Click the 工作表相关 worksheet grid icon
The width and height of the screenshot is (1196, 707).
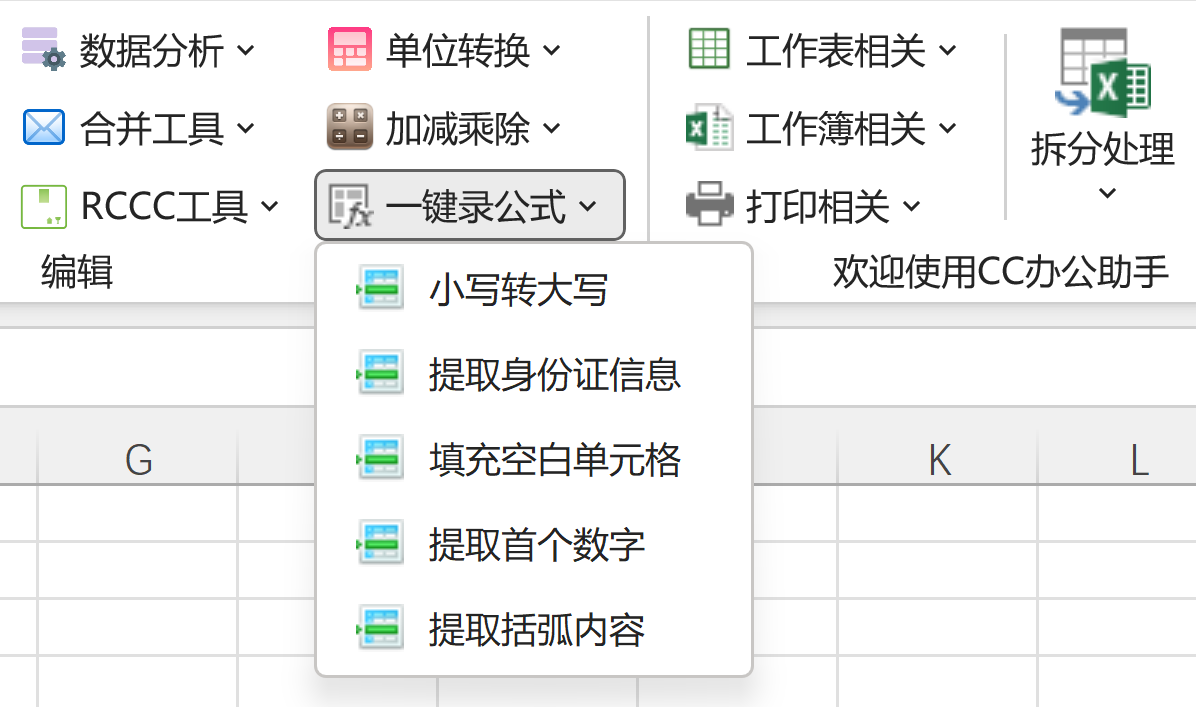[x=709, y=49]
